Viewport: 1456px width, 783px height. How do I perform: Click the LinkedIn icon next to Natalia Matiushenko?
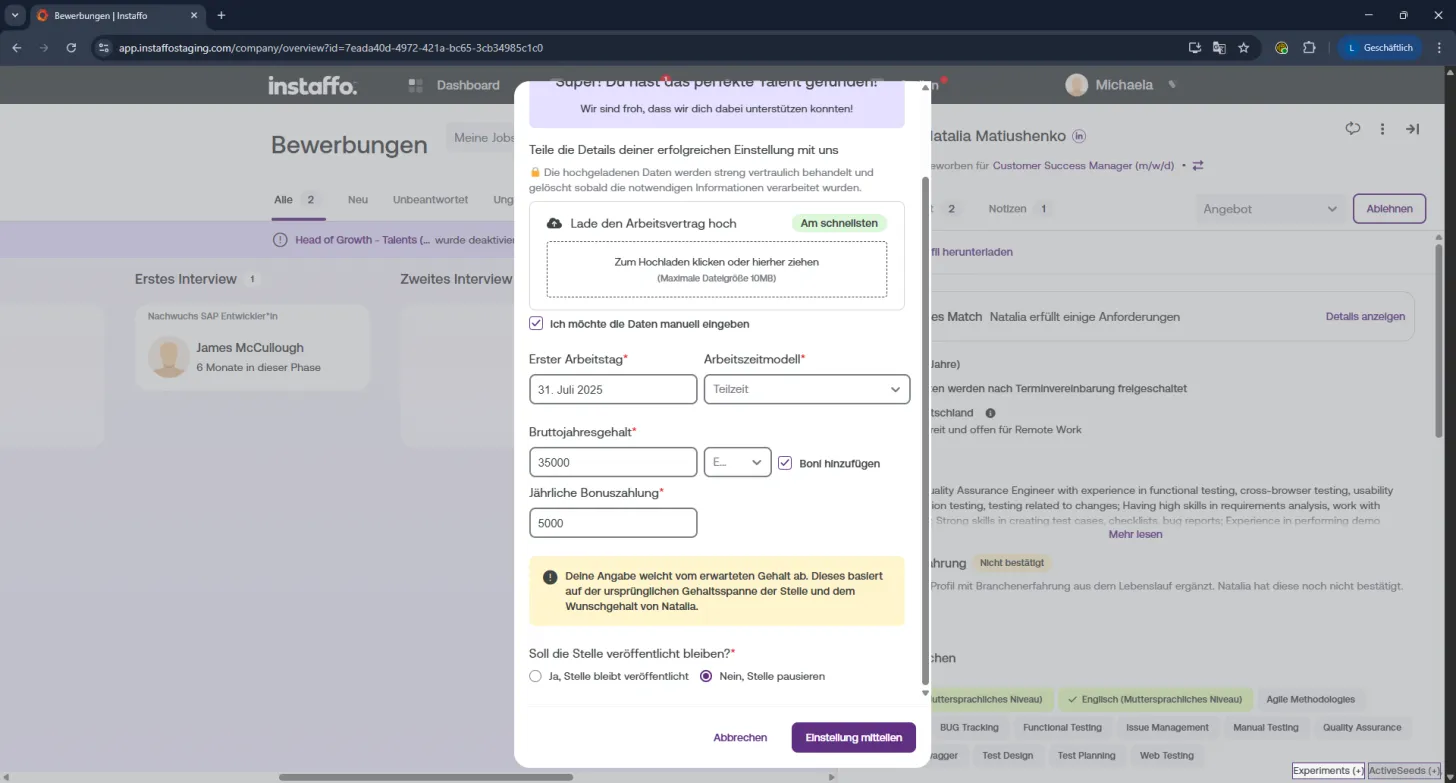pos(1079,136)
